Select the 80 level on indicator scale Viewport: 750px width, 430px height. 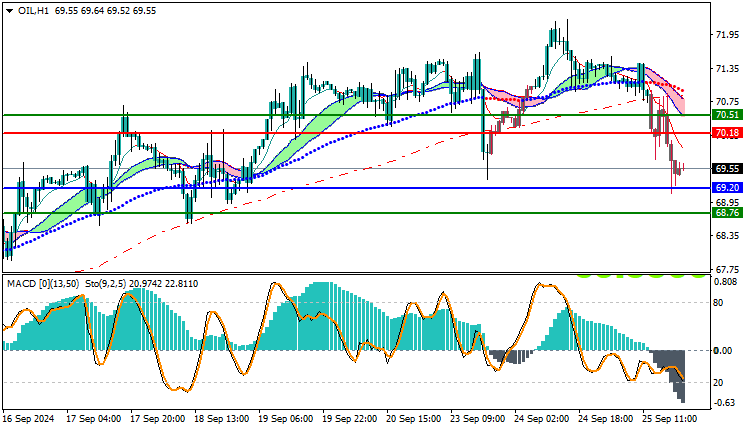tap(718, 303)
